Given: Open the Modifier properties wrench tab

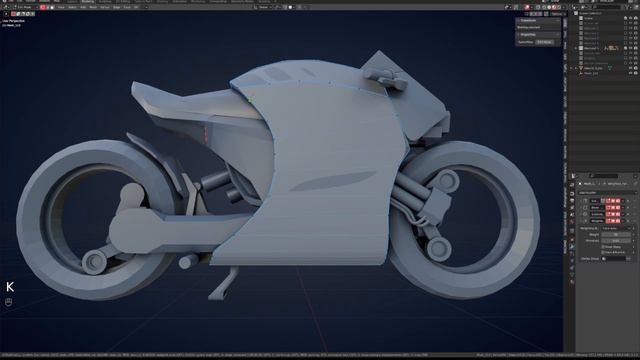Looking at the screenshot, I should (572, 247).
